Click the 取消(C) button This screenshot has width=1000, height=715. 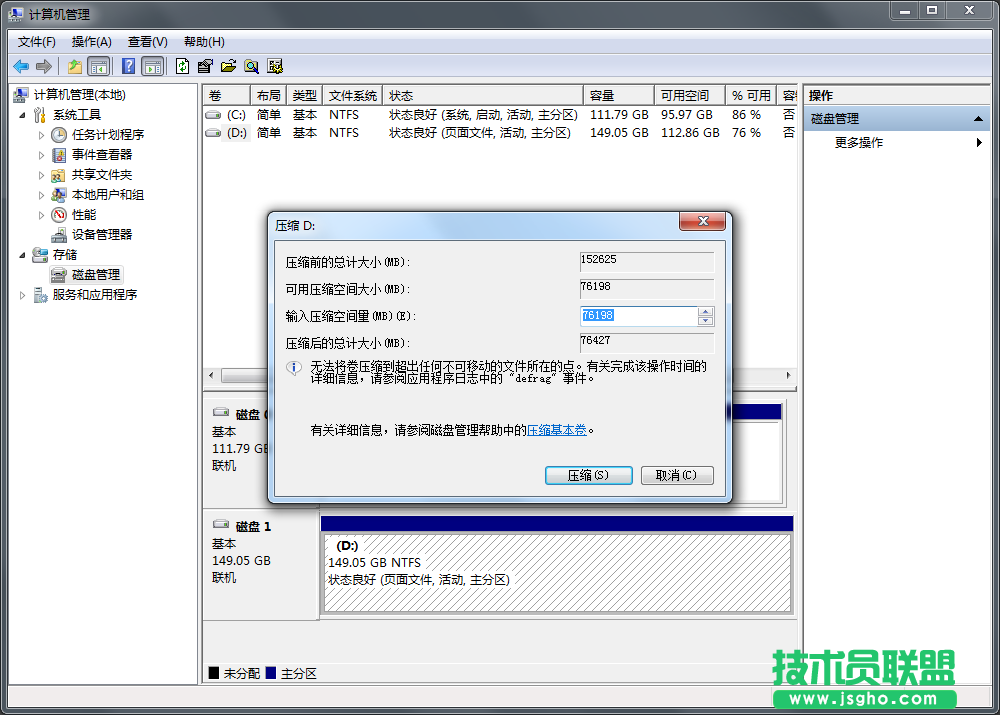677,475
